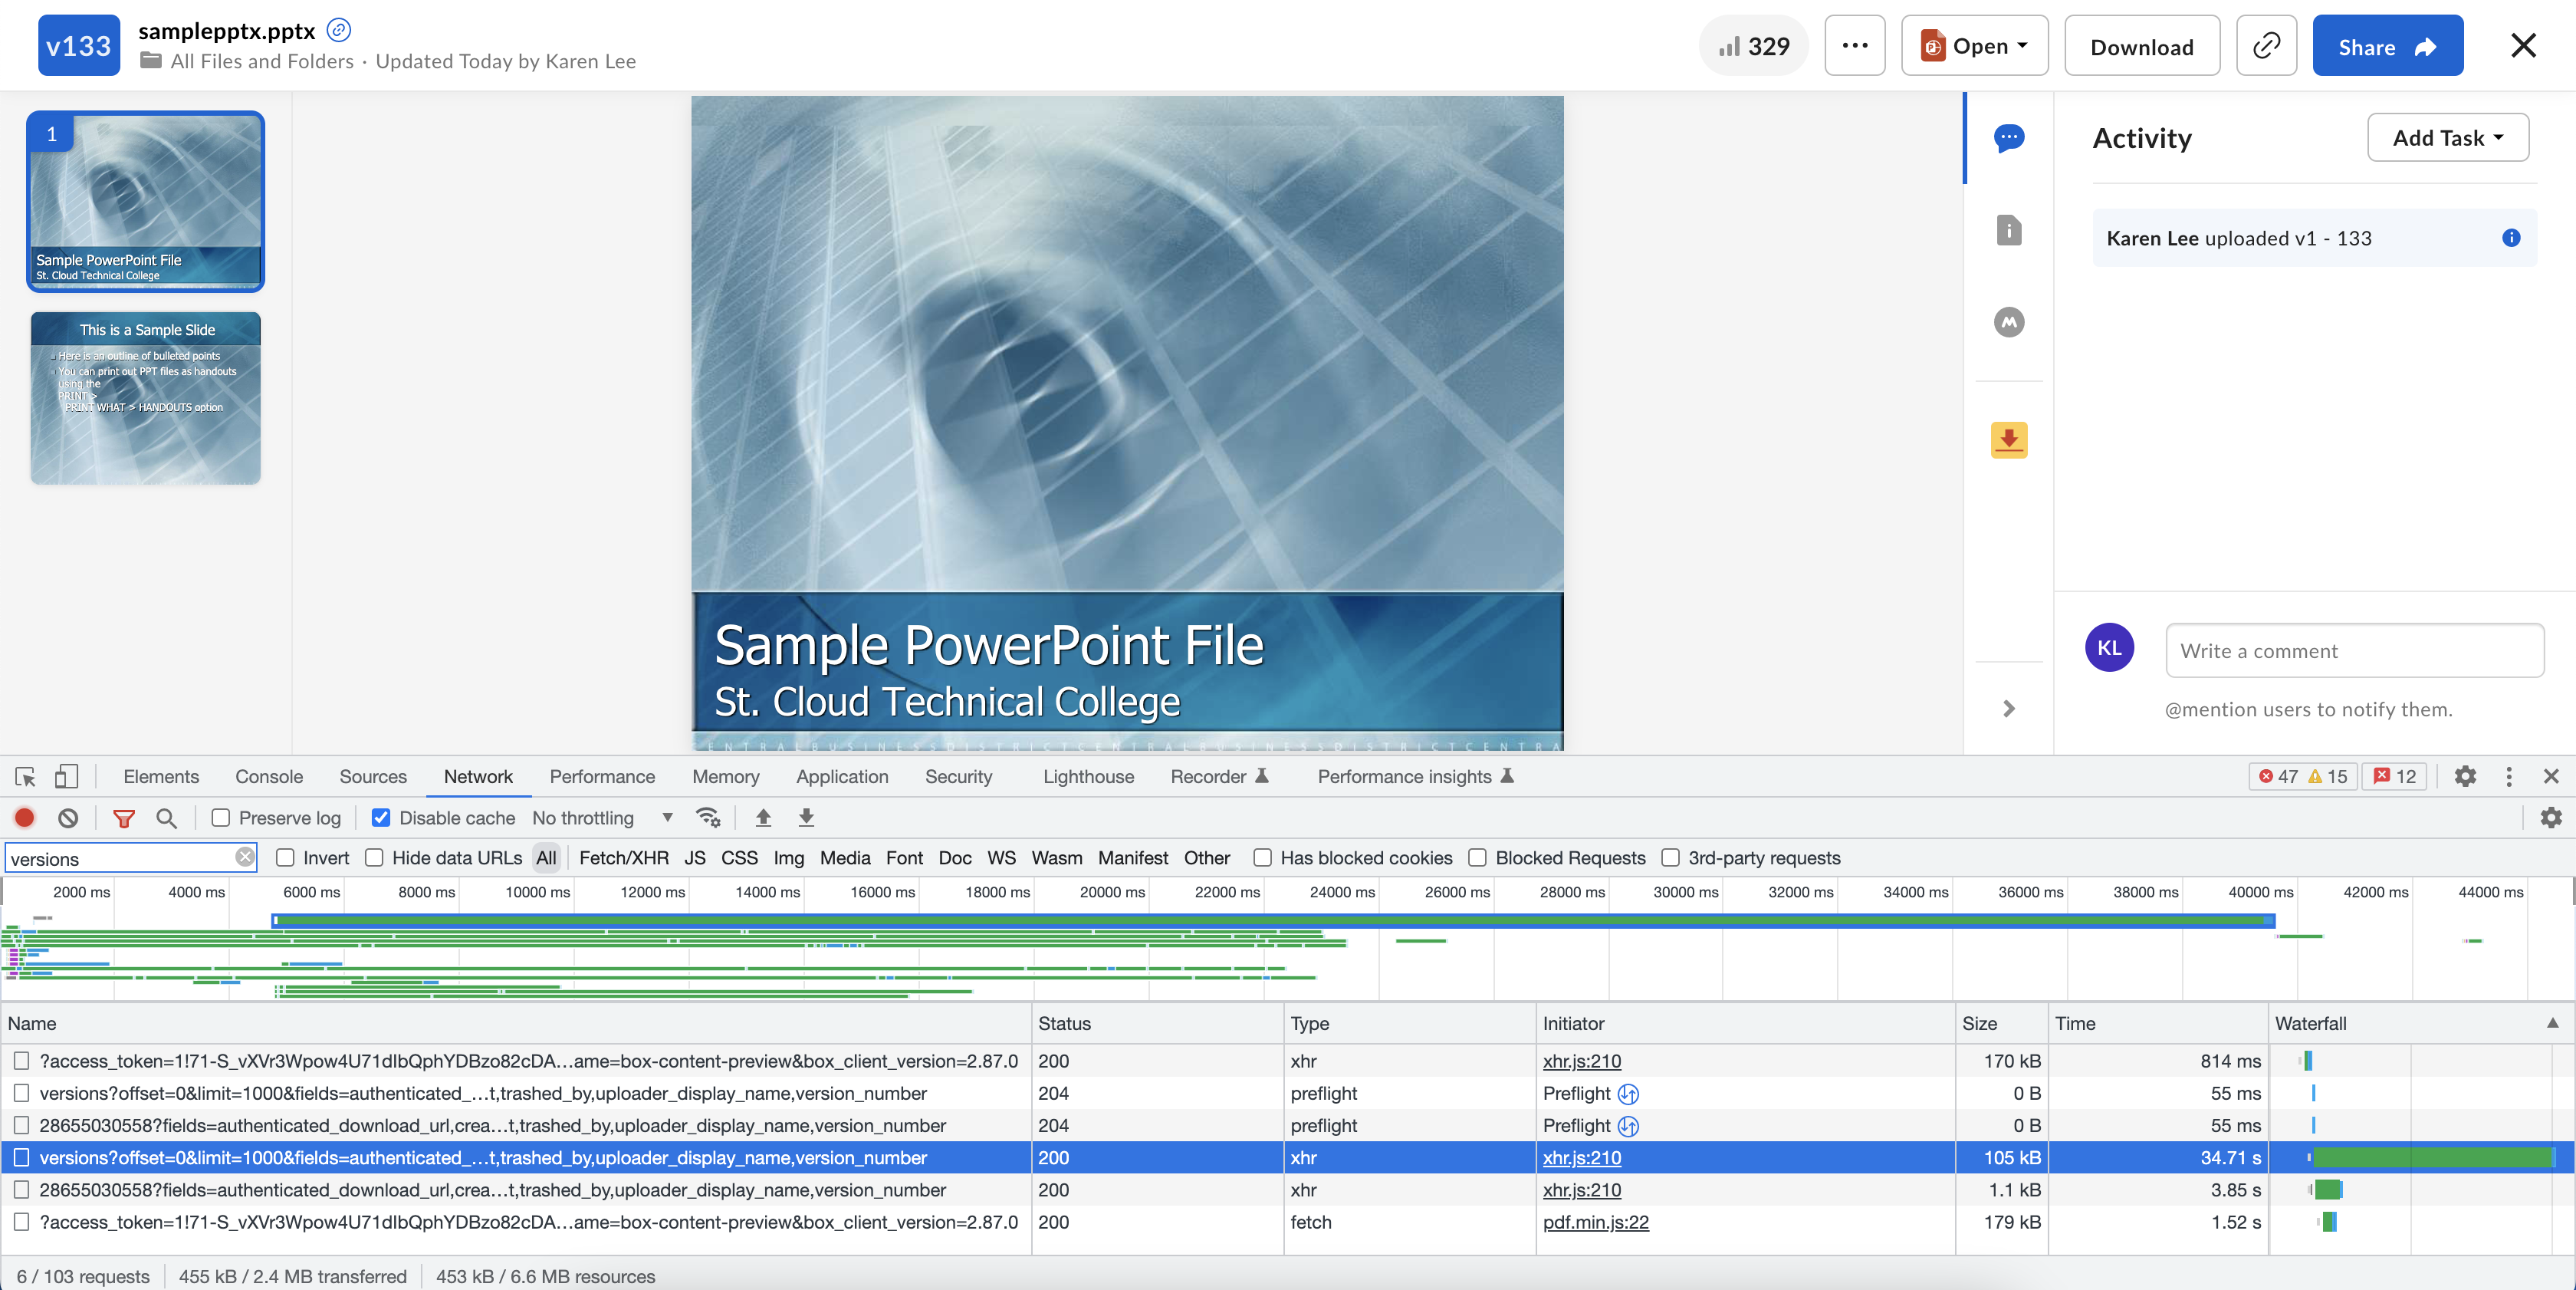Open network conditions settings icon

(709, 818)
